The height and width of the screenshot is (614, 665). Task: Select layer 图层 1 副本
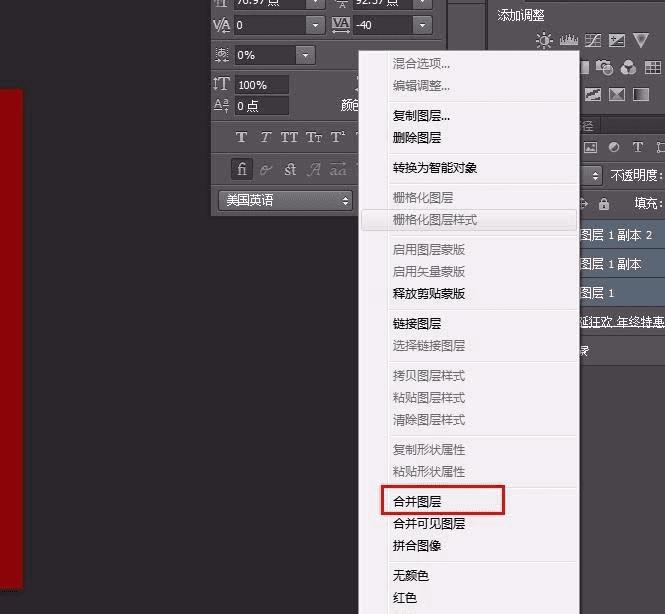click(x=622, y=264)
